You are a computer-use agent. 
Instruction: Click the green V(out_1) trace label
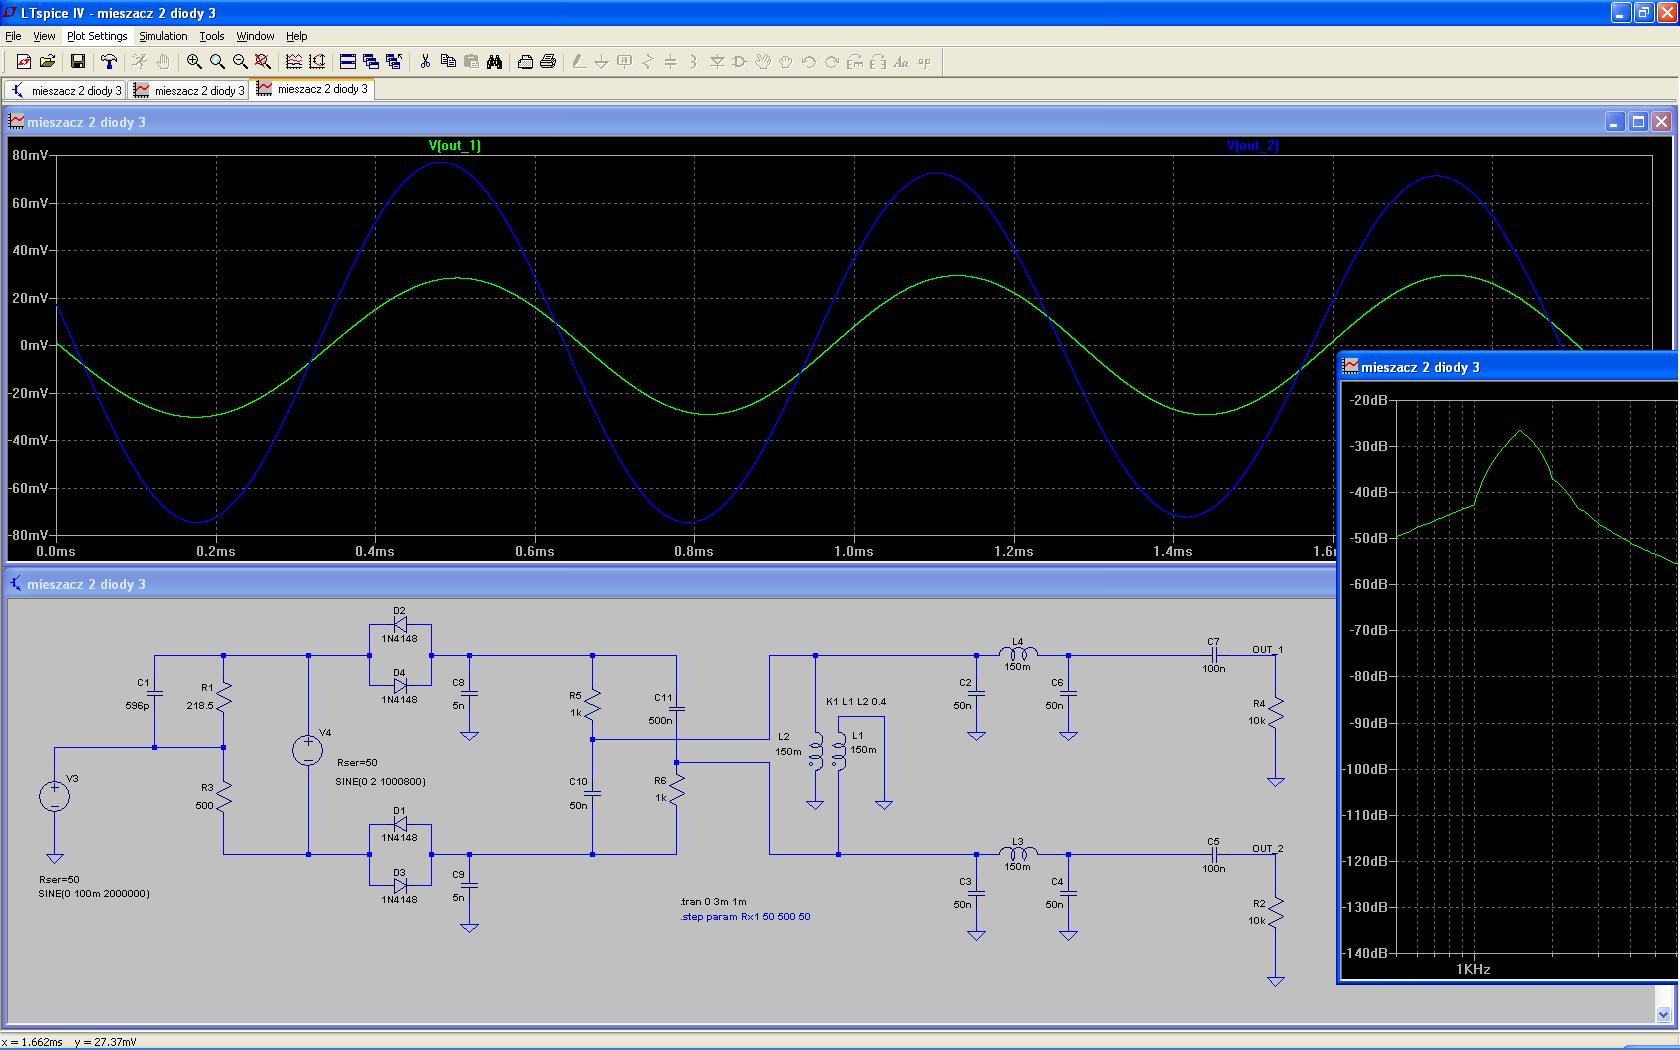click(454, 145)
